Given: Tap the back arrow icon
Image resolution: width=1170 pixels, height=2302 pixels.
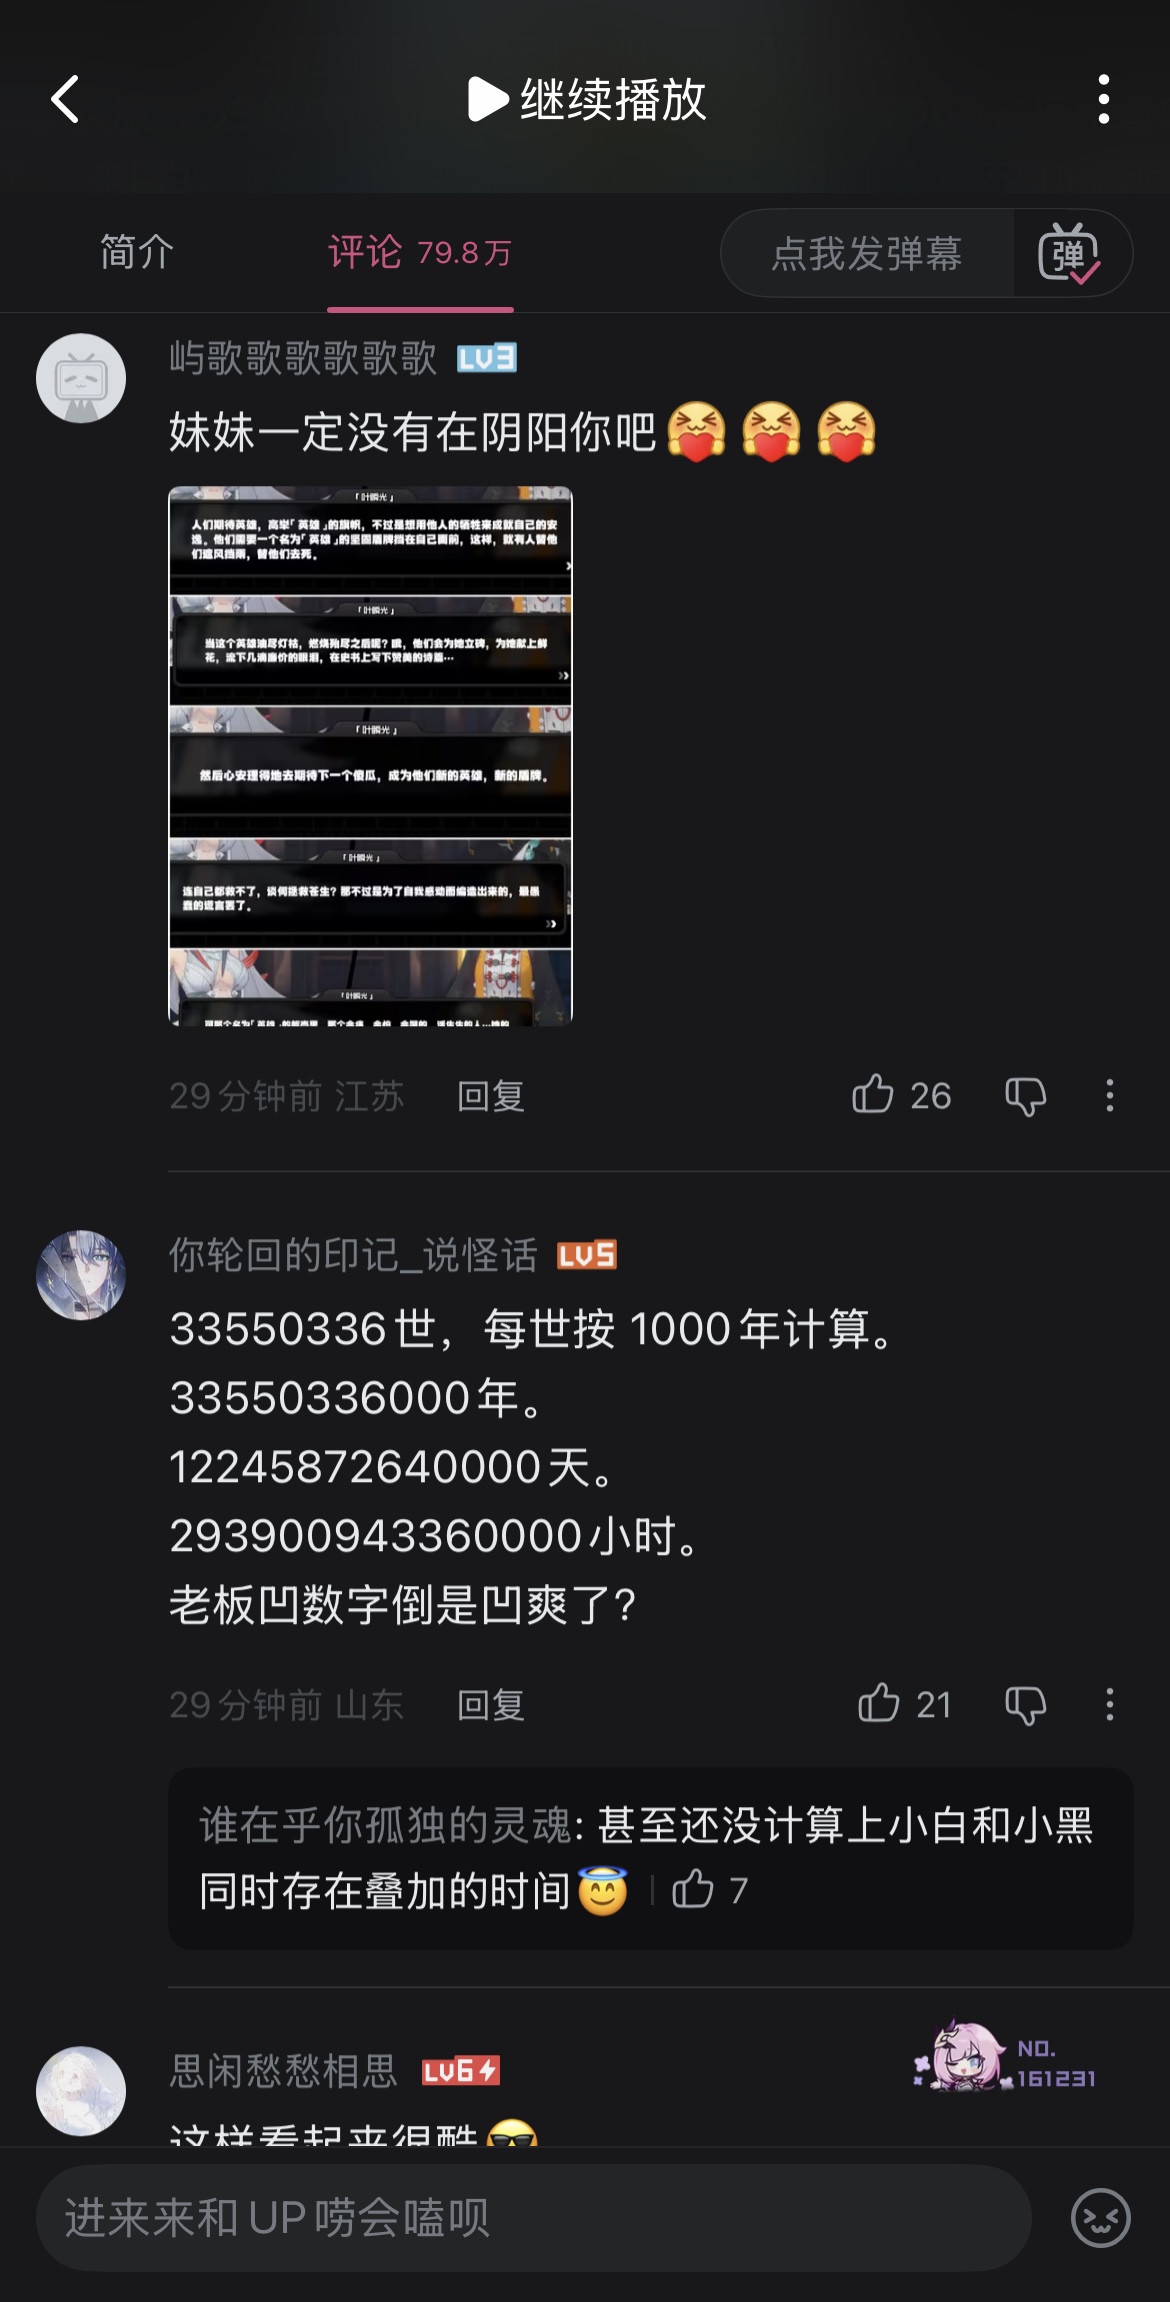Looking at the screenshot, I should click(65, 99).
